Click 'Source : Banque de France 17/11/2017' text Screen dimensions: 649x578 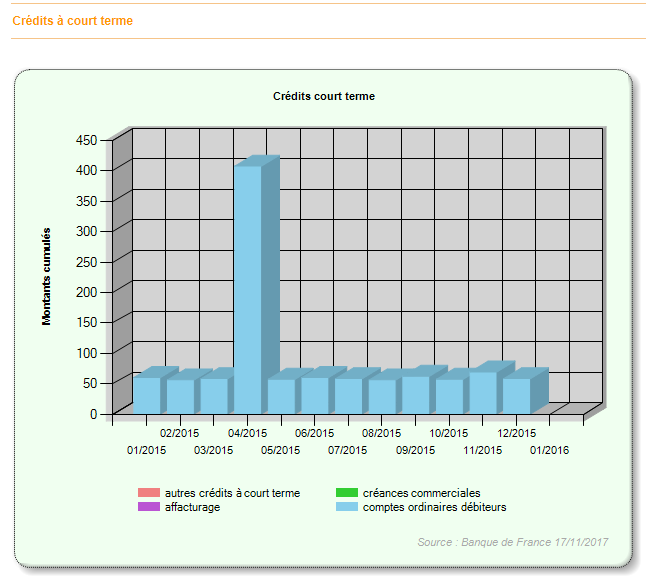pyautogui.click(x=513, y=542)
